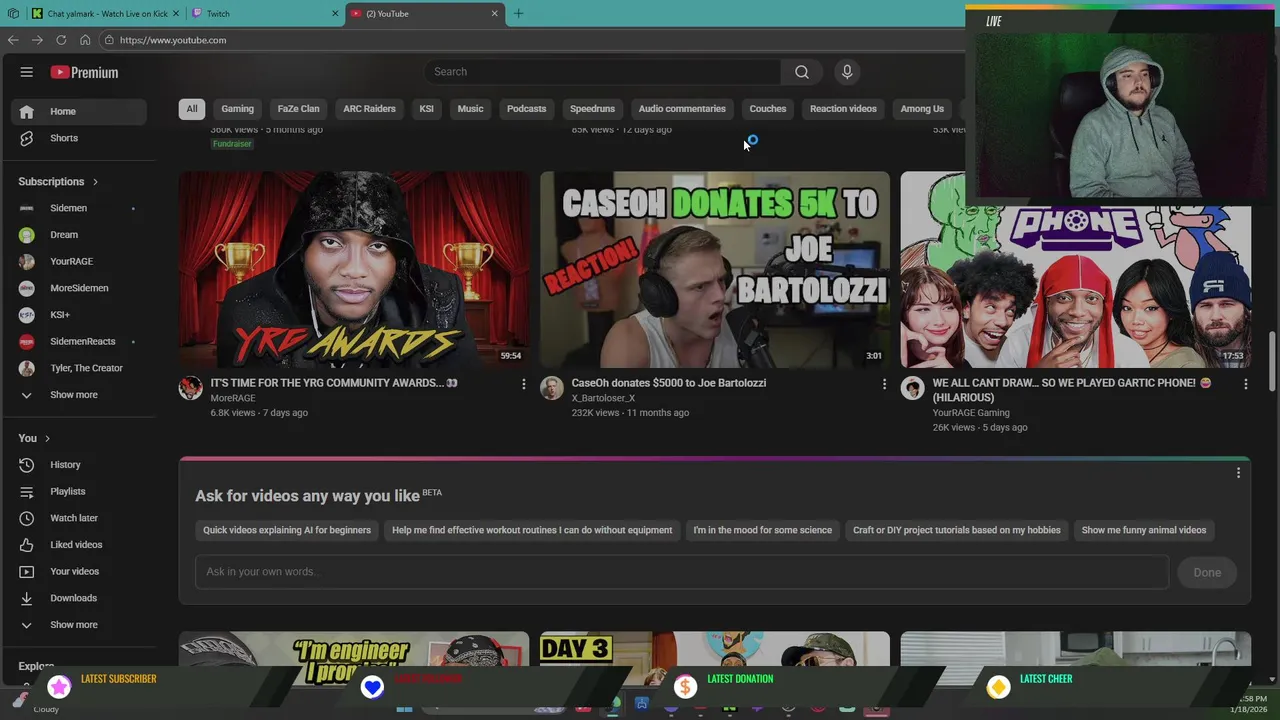Select the Gaming filter chip
This screenshot has height=720, width=1280.
point(237,109)
